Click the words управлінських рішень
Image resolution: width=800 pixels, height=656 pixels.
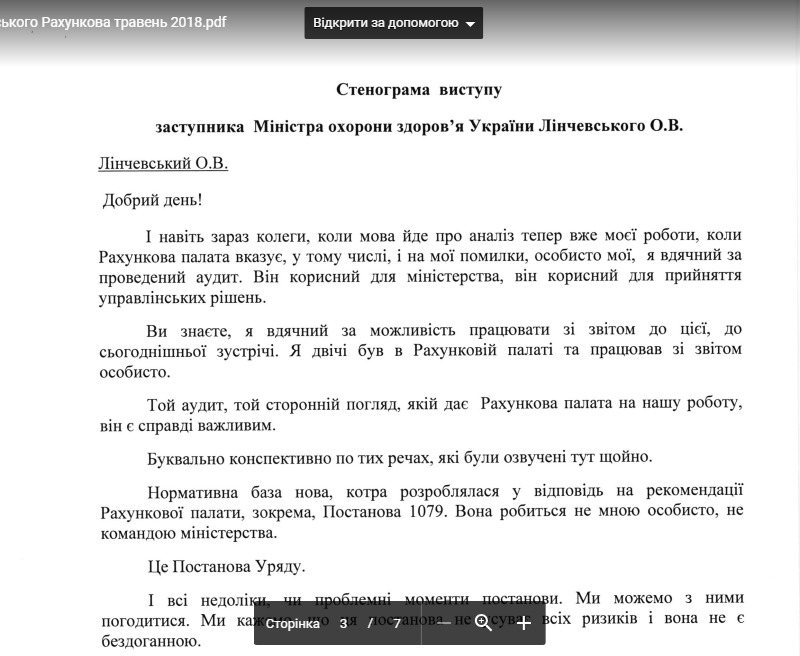(183, 298)
